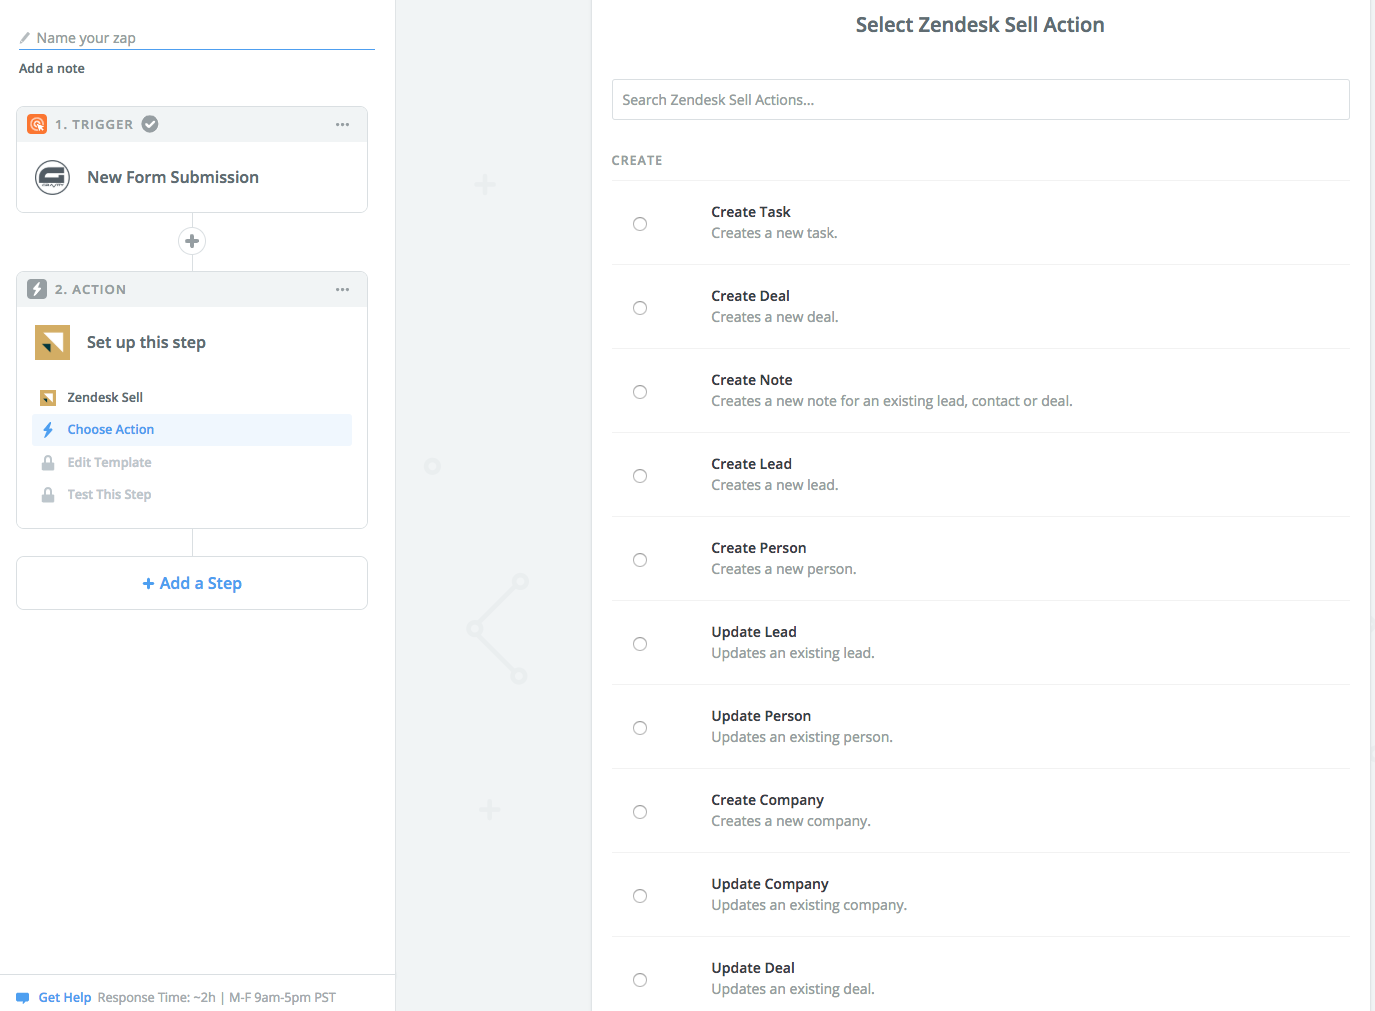
Task: Click the lightning bolt action step icon
Action: (x=37, y=289)
